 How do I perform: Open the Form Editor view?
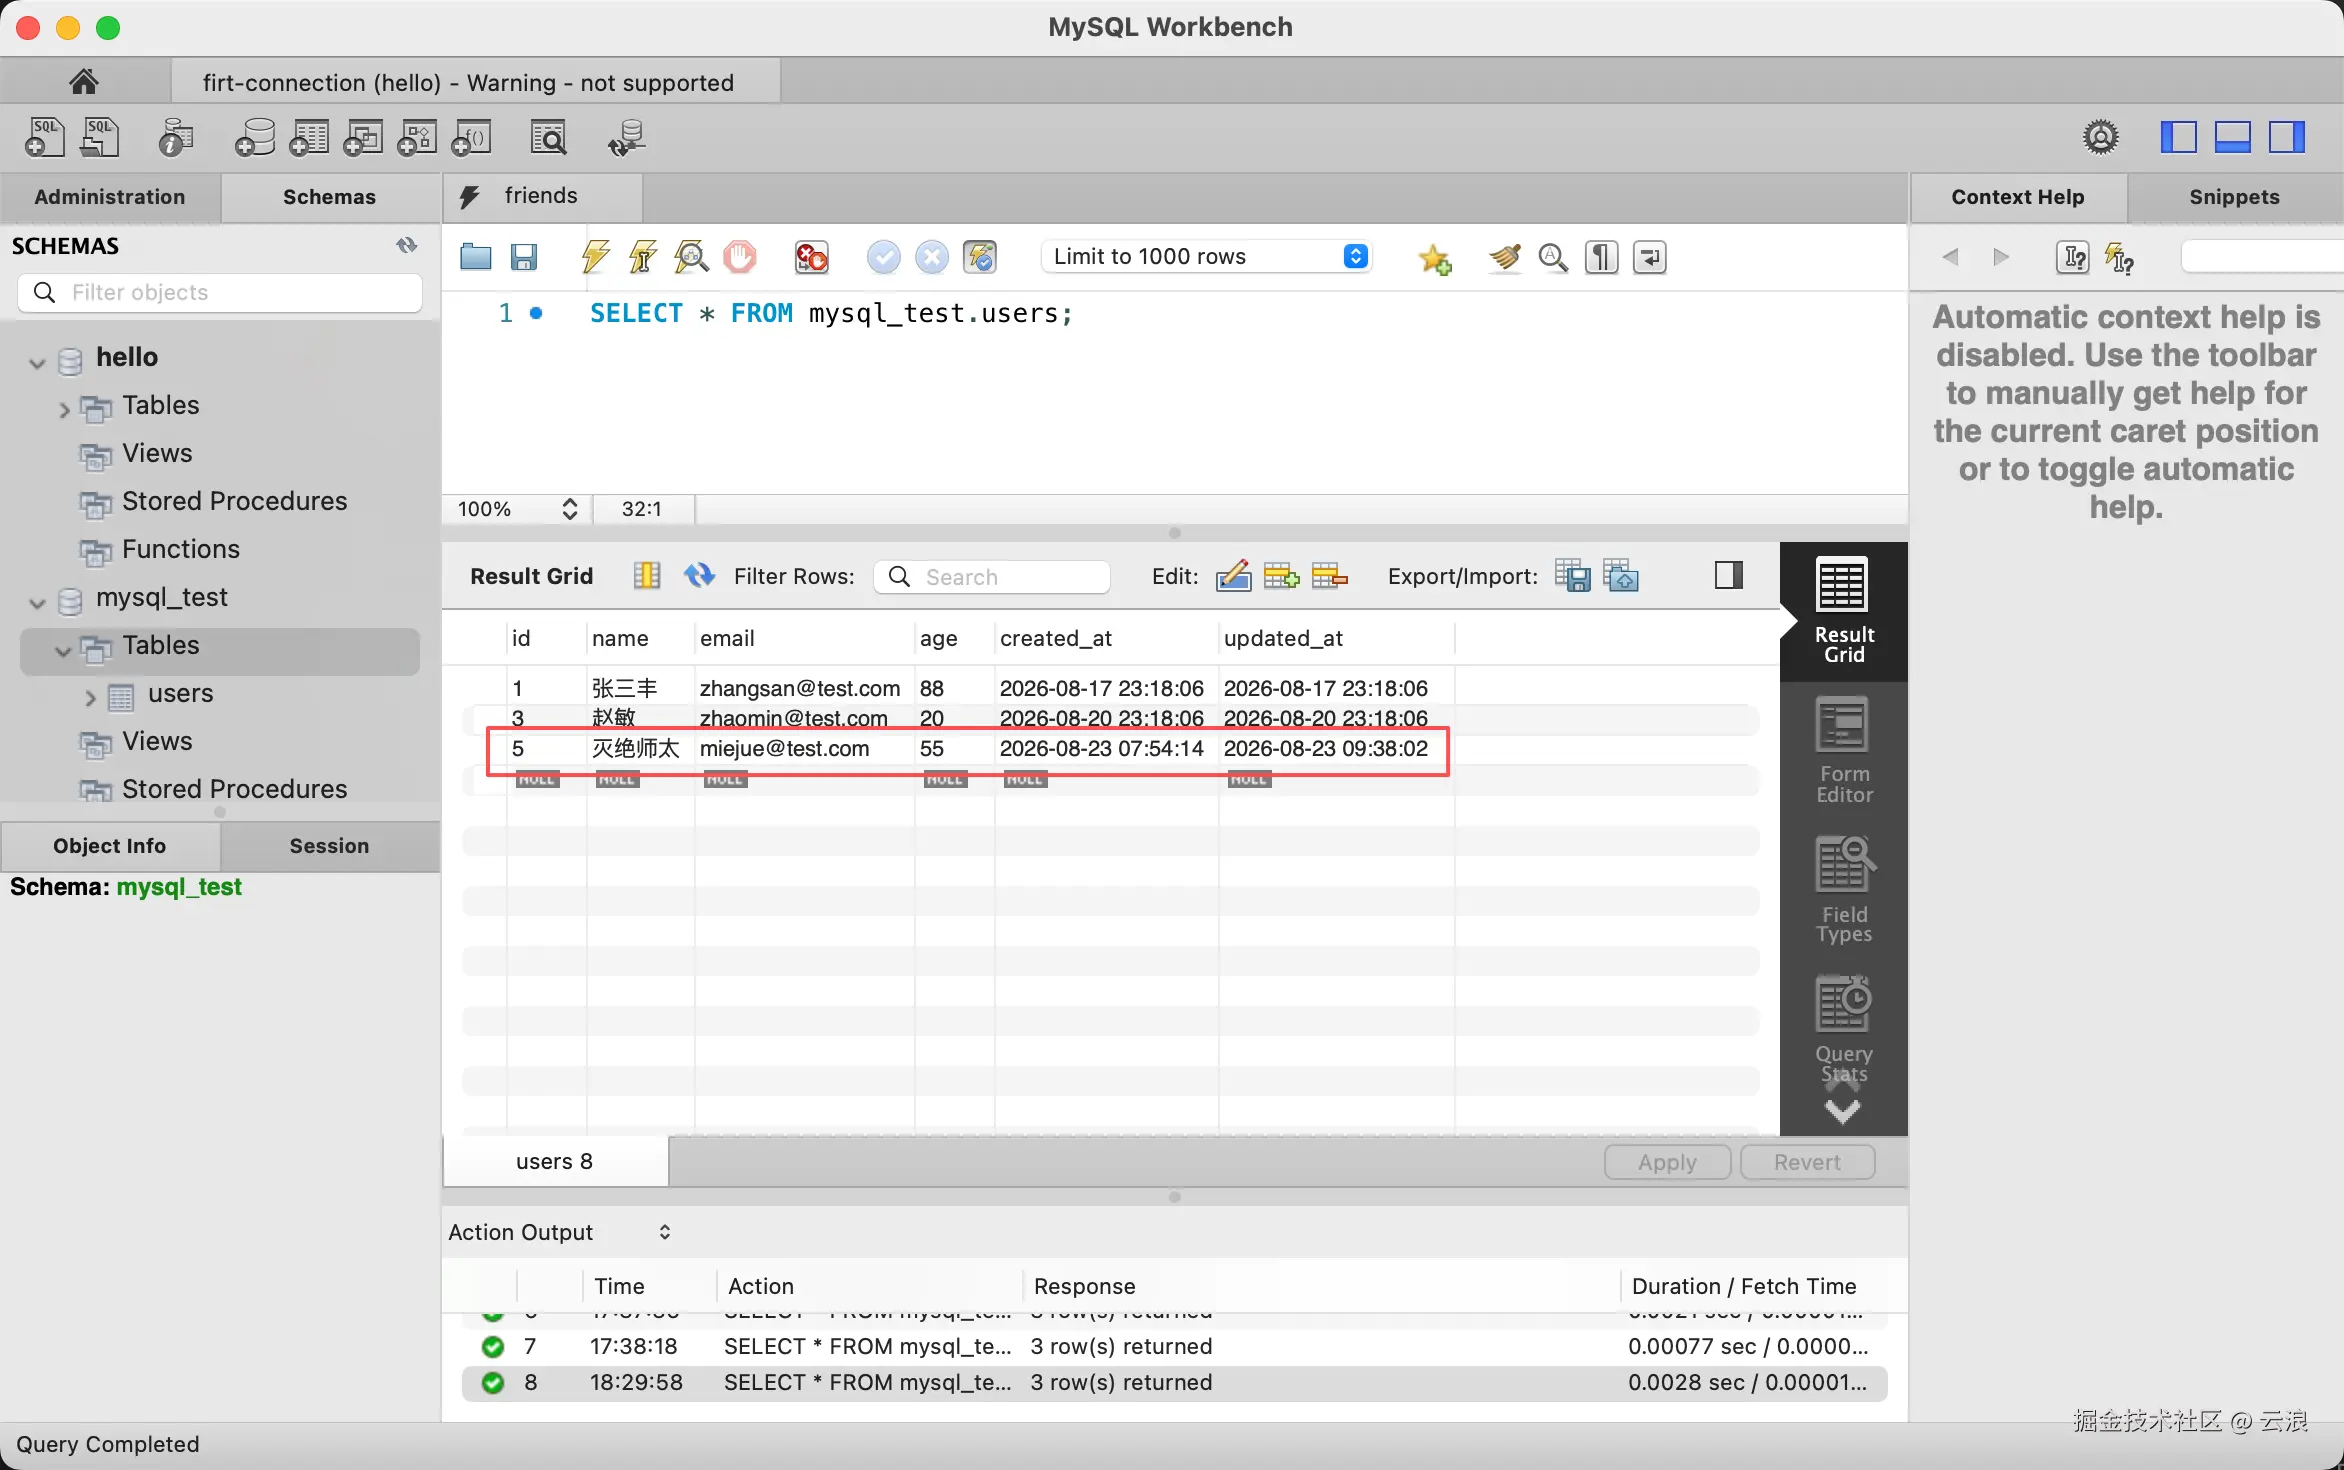click(x=1843, y=750)
